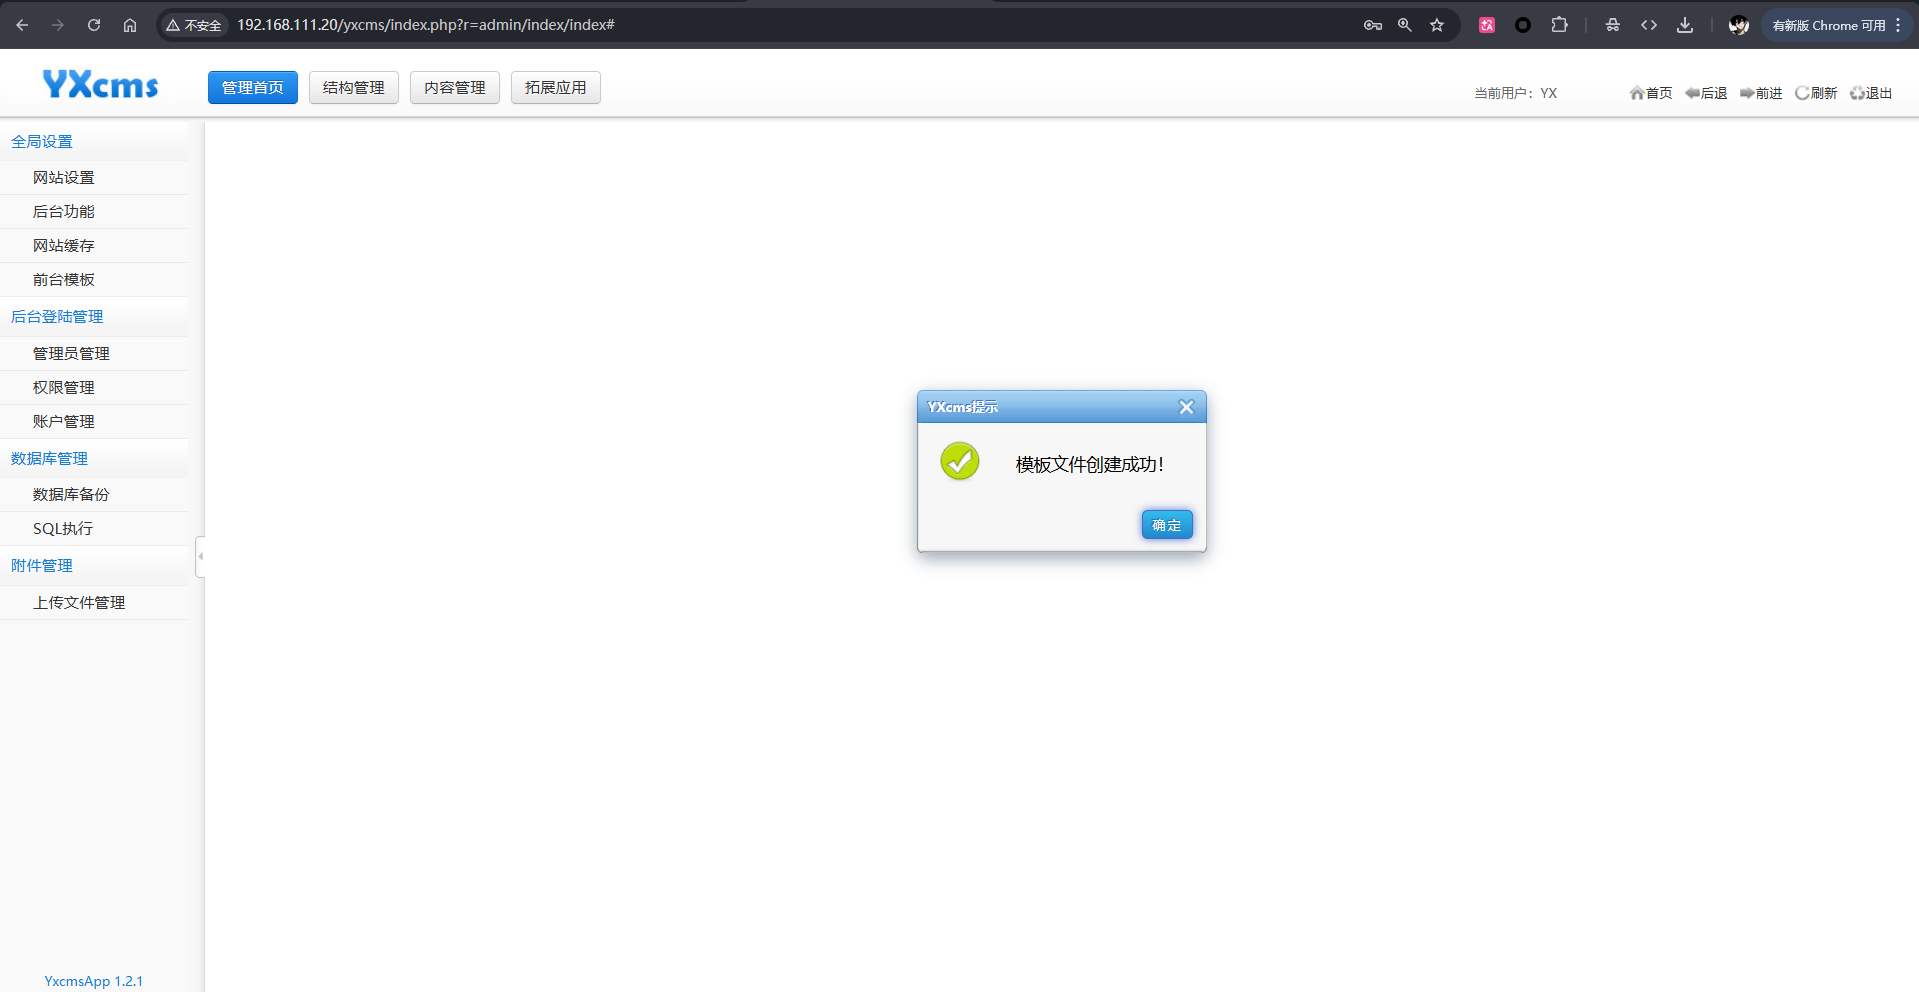The image size is (1919, 992).
Task: Open 管理员管理 in the sidebar
Action: click(x=94, y=354)
